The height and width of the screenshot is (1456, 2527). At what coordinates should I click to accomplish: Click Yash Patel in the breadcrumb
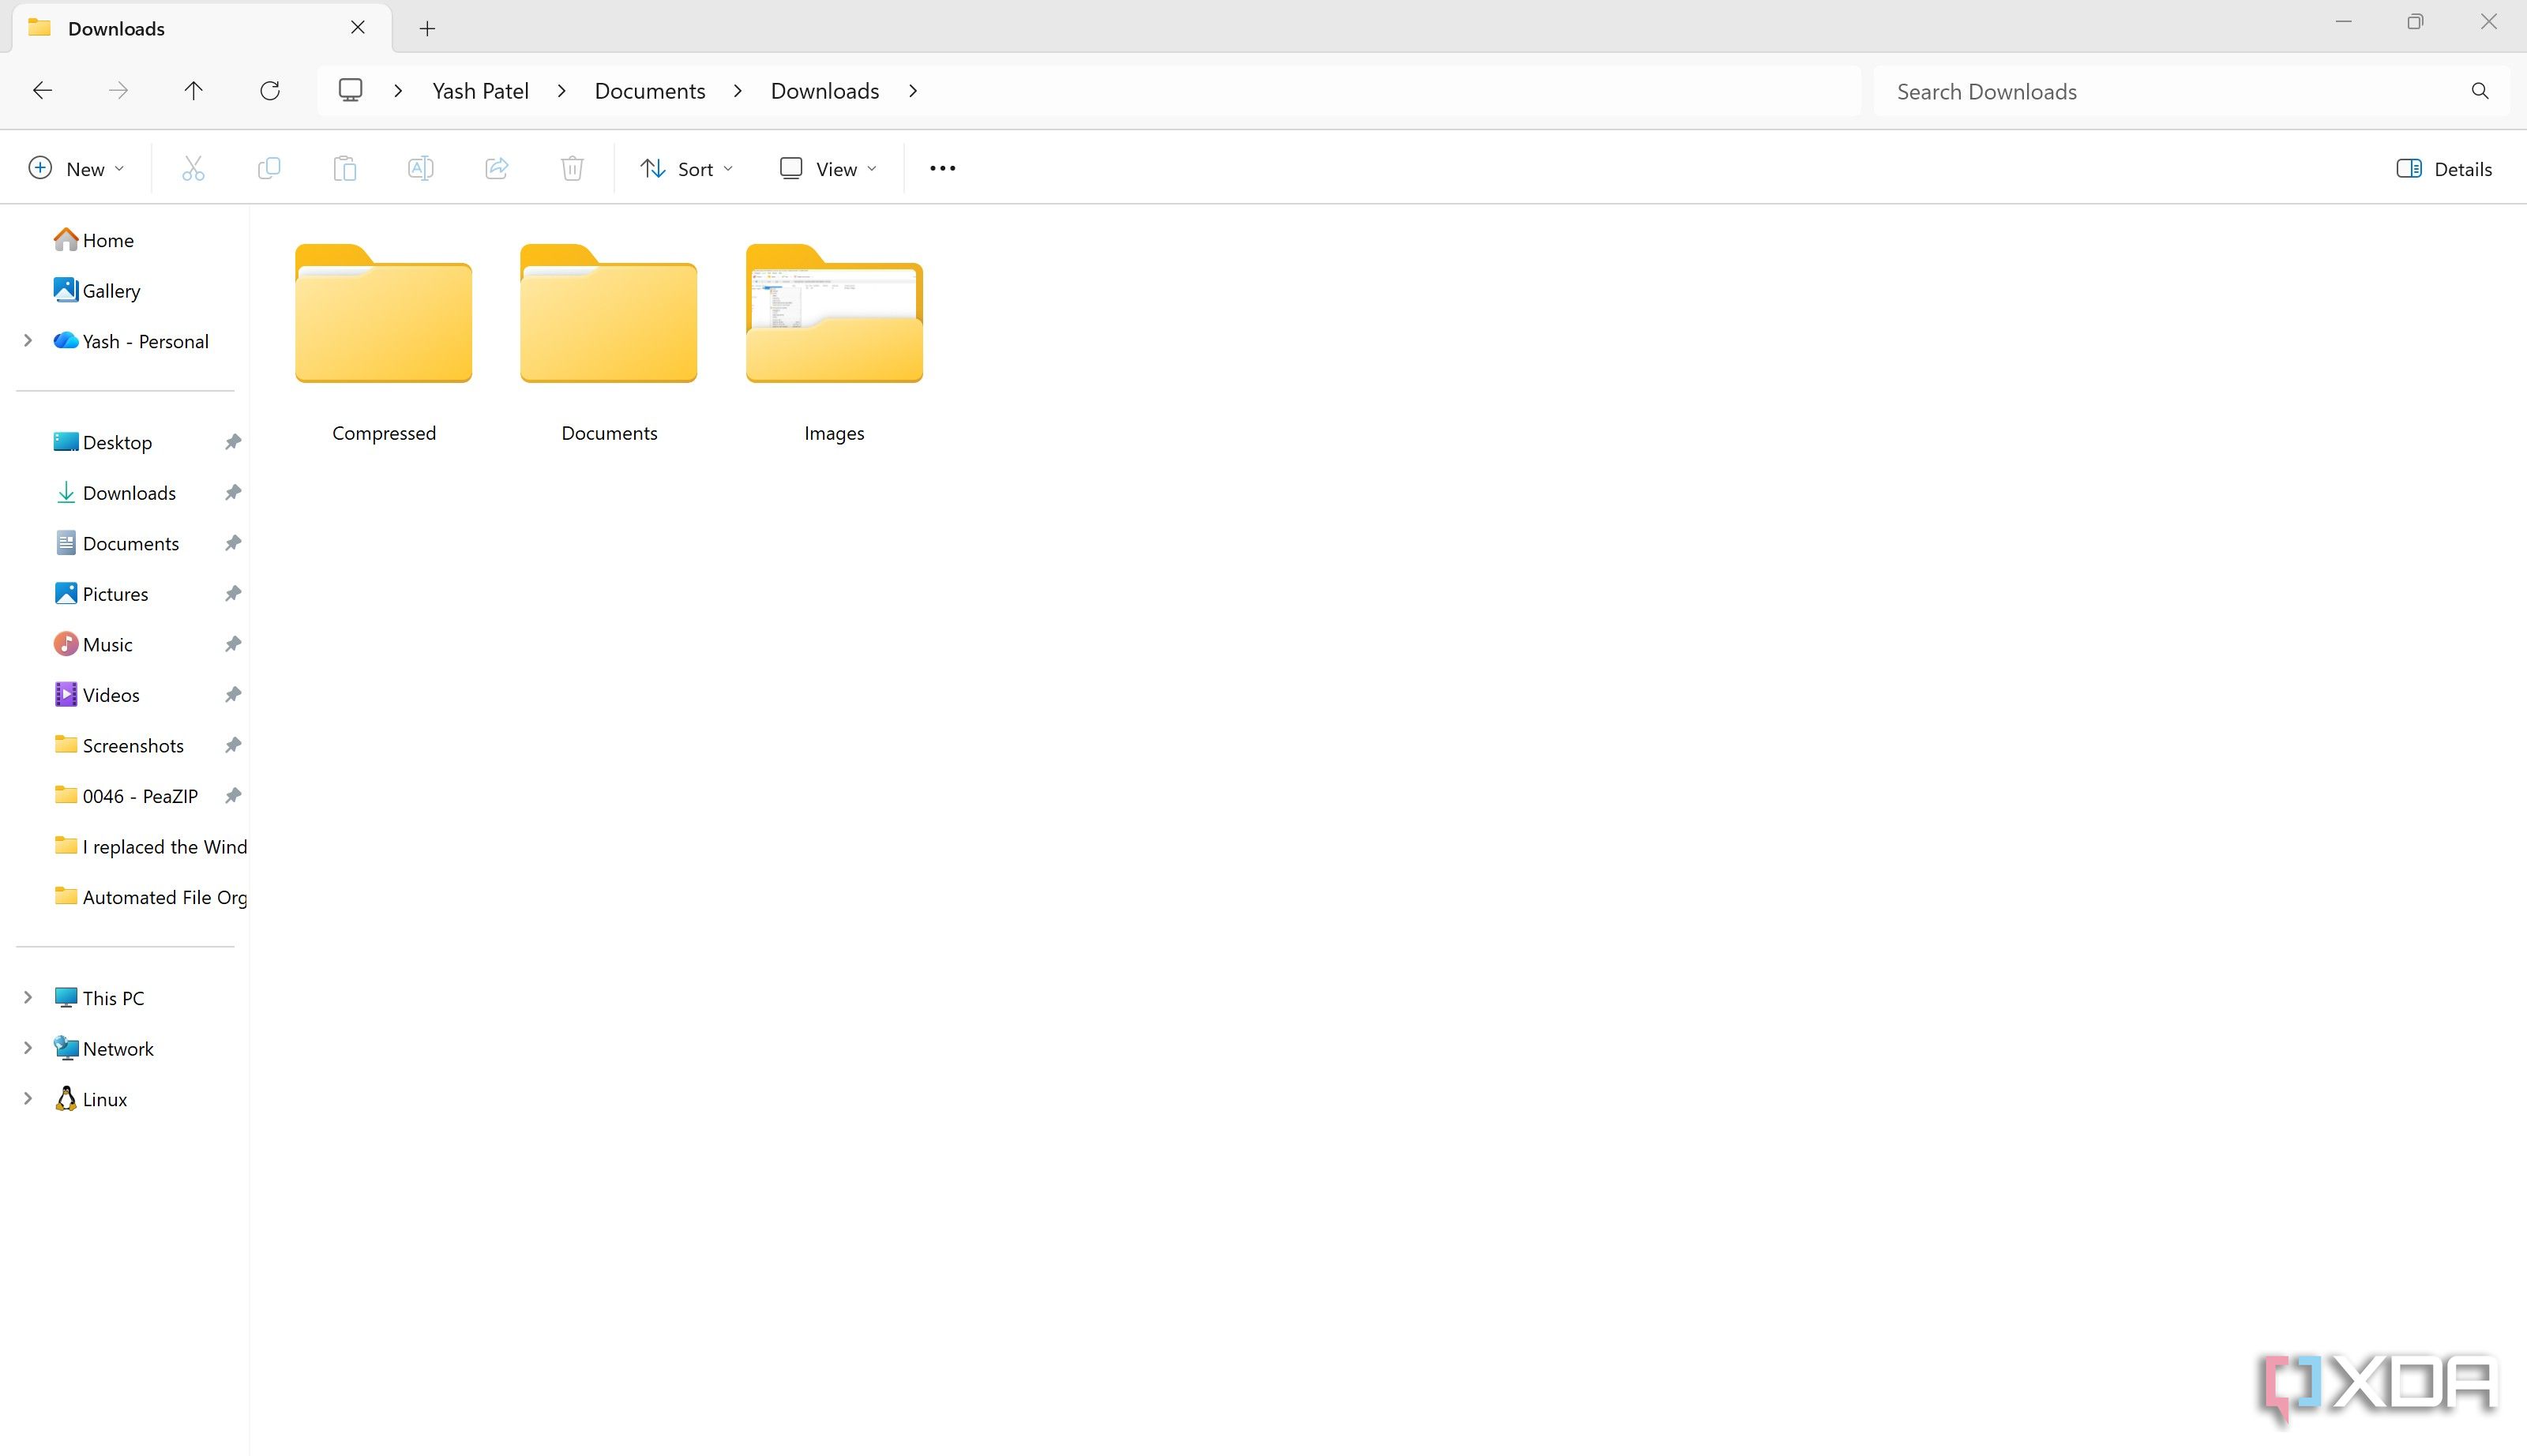tap(480, 91)
